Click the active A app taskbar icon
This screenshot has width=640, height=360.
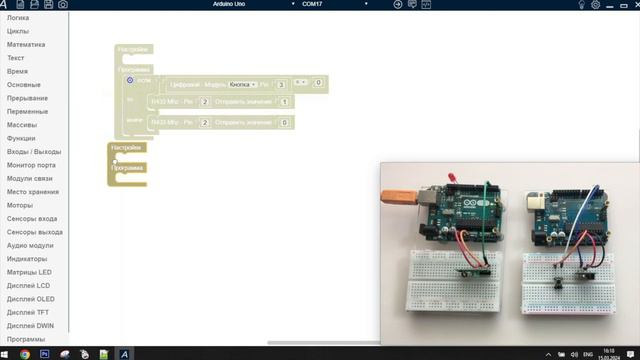coord(124,354)
